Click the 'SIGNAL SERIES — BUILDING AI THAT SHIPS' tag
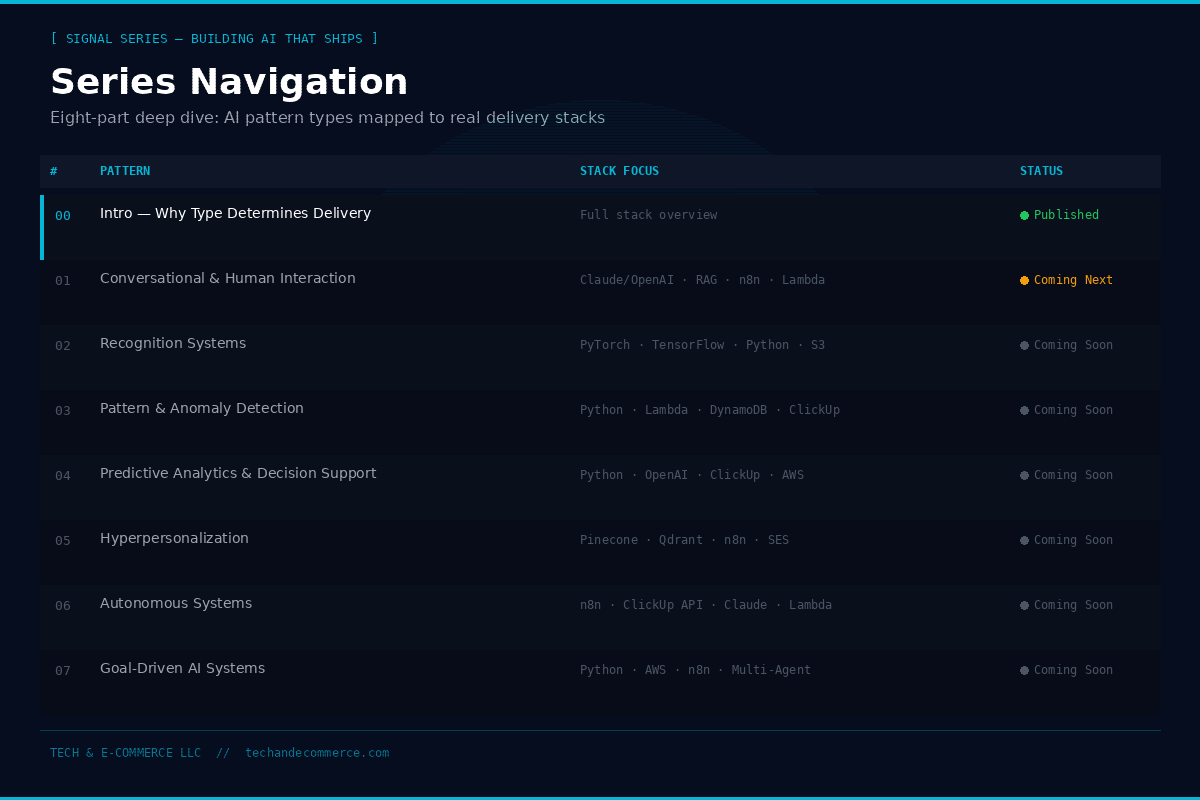The image size is (1200, 800). [x=214, y=39]
